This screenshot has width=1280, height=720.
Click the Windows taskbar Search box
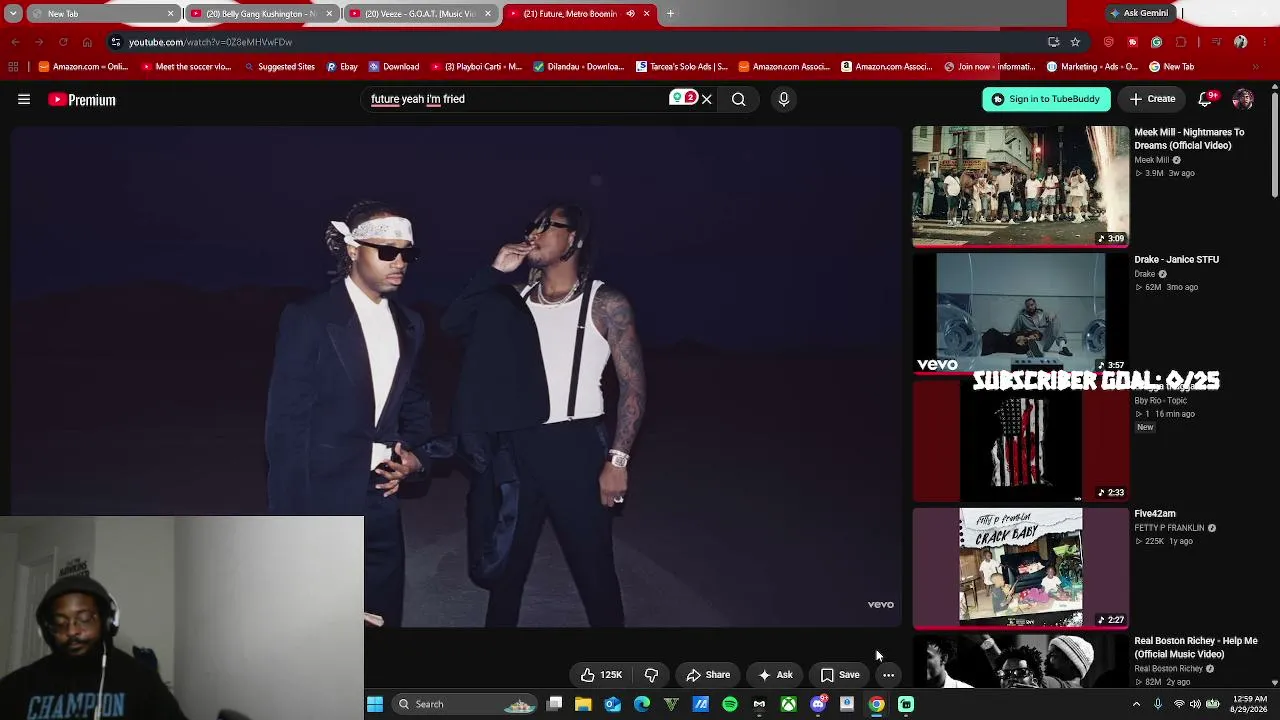click(465, 704)
